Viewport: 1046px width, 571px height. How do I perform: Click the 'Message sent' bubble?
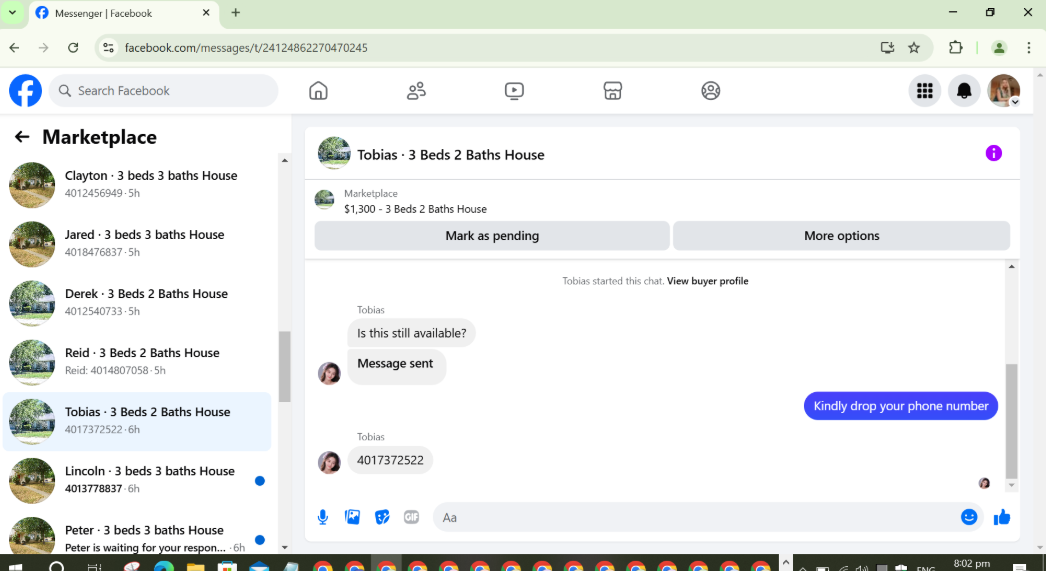[396, 366]
